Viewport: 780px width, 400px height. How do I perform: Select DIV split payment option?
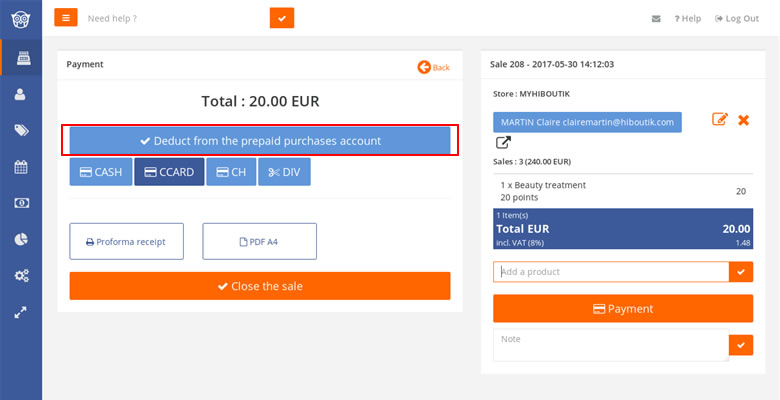[285, 172]
